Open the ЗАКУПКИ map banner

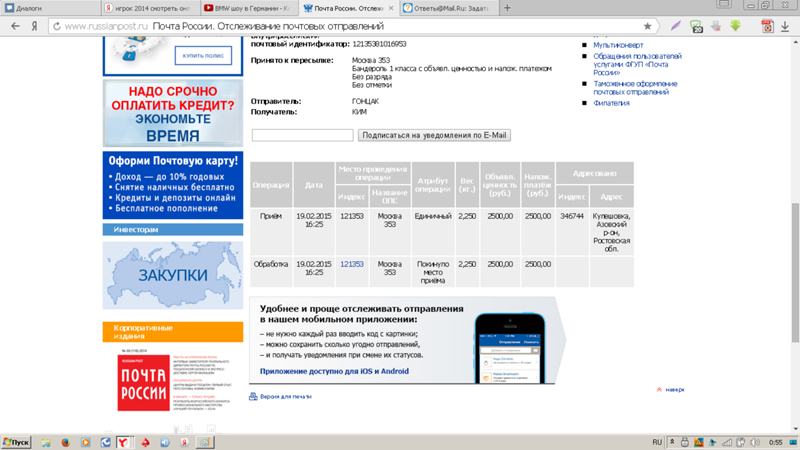(x=173, y=275)
